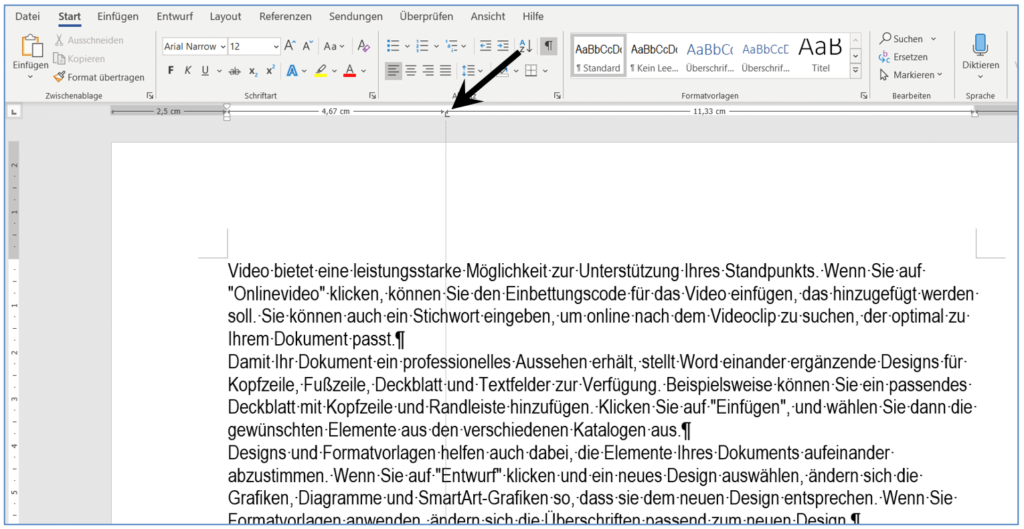Toggle align right
1024x529 pixels.
[428, 71]
